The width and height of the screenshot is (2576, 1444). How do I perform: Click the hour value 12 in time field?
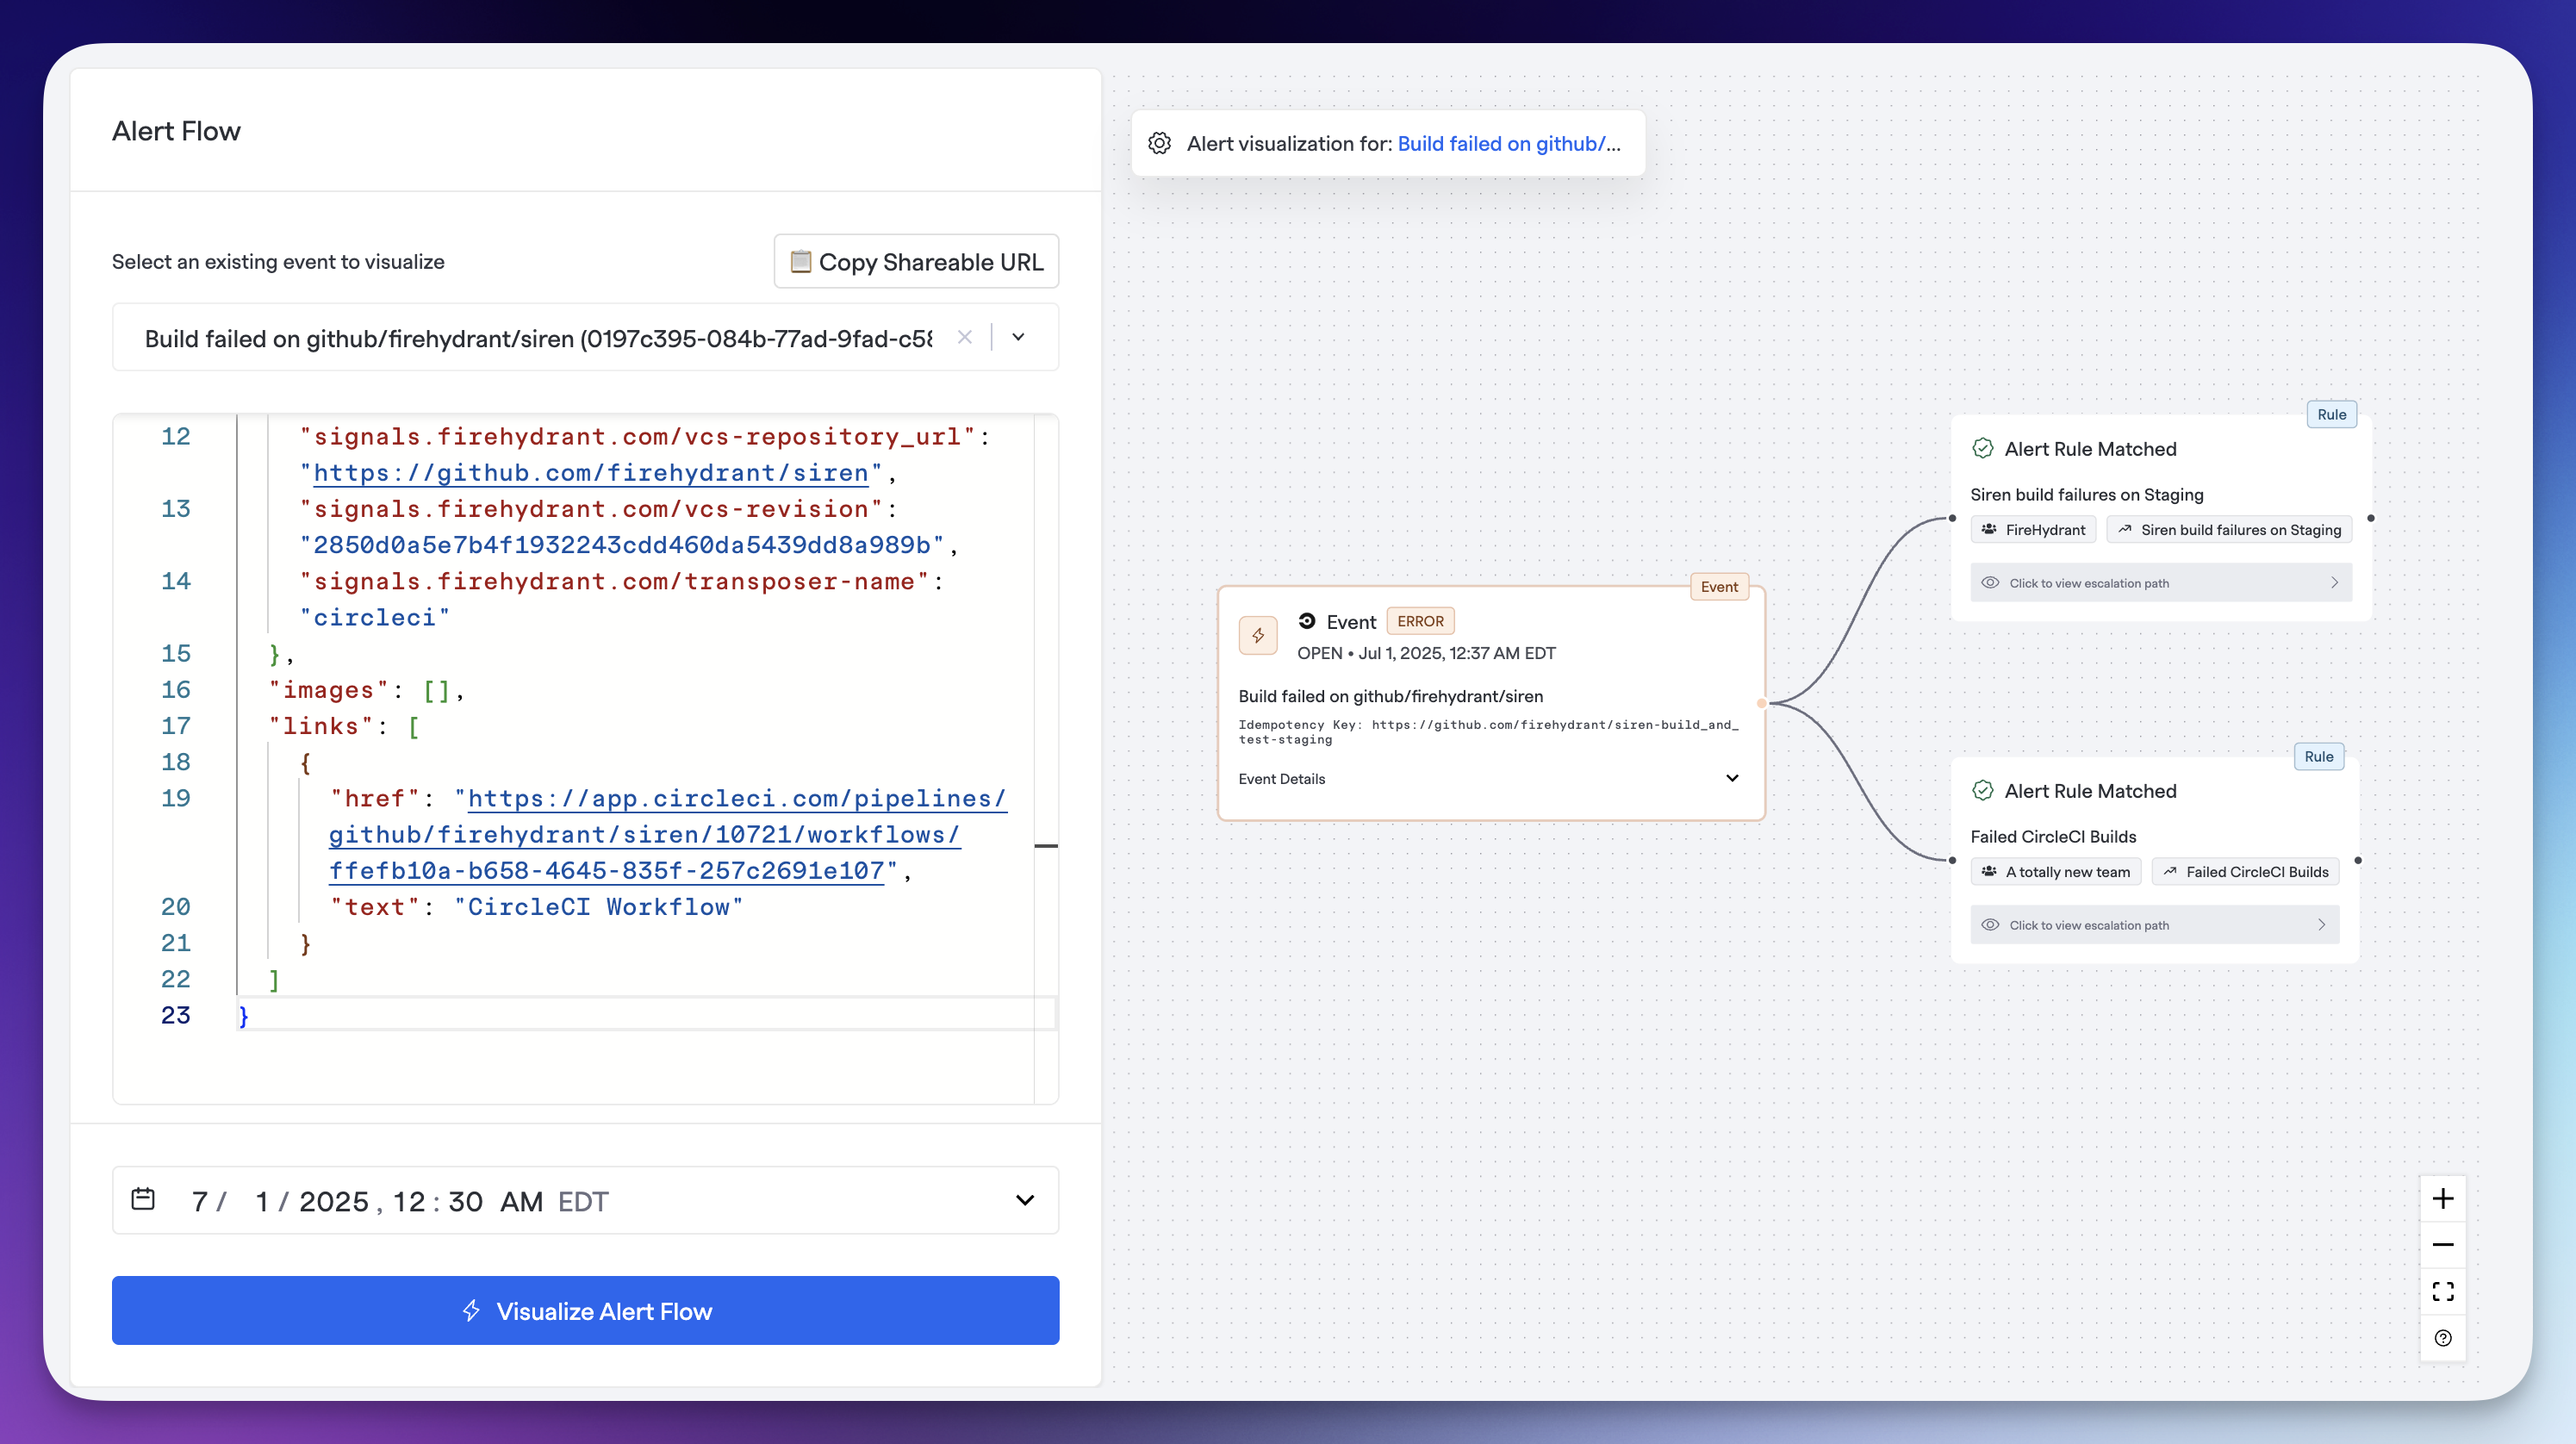[409, 1201]
